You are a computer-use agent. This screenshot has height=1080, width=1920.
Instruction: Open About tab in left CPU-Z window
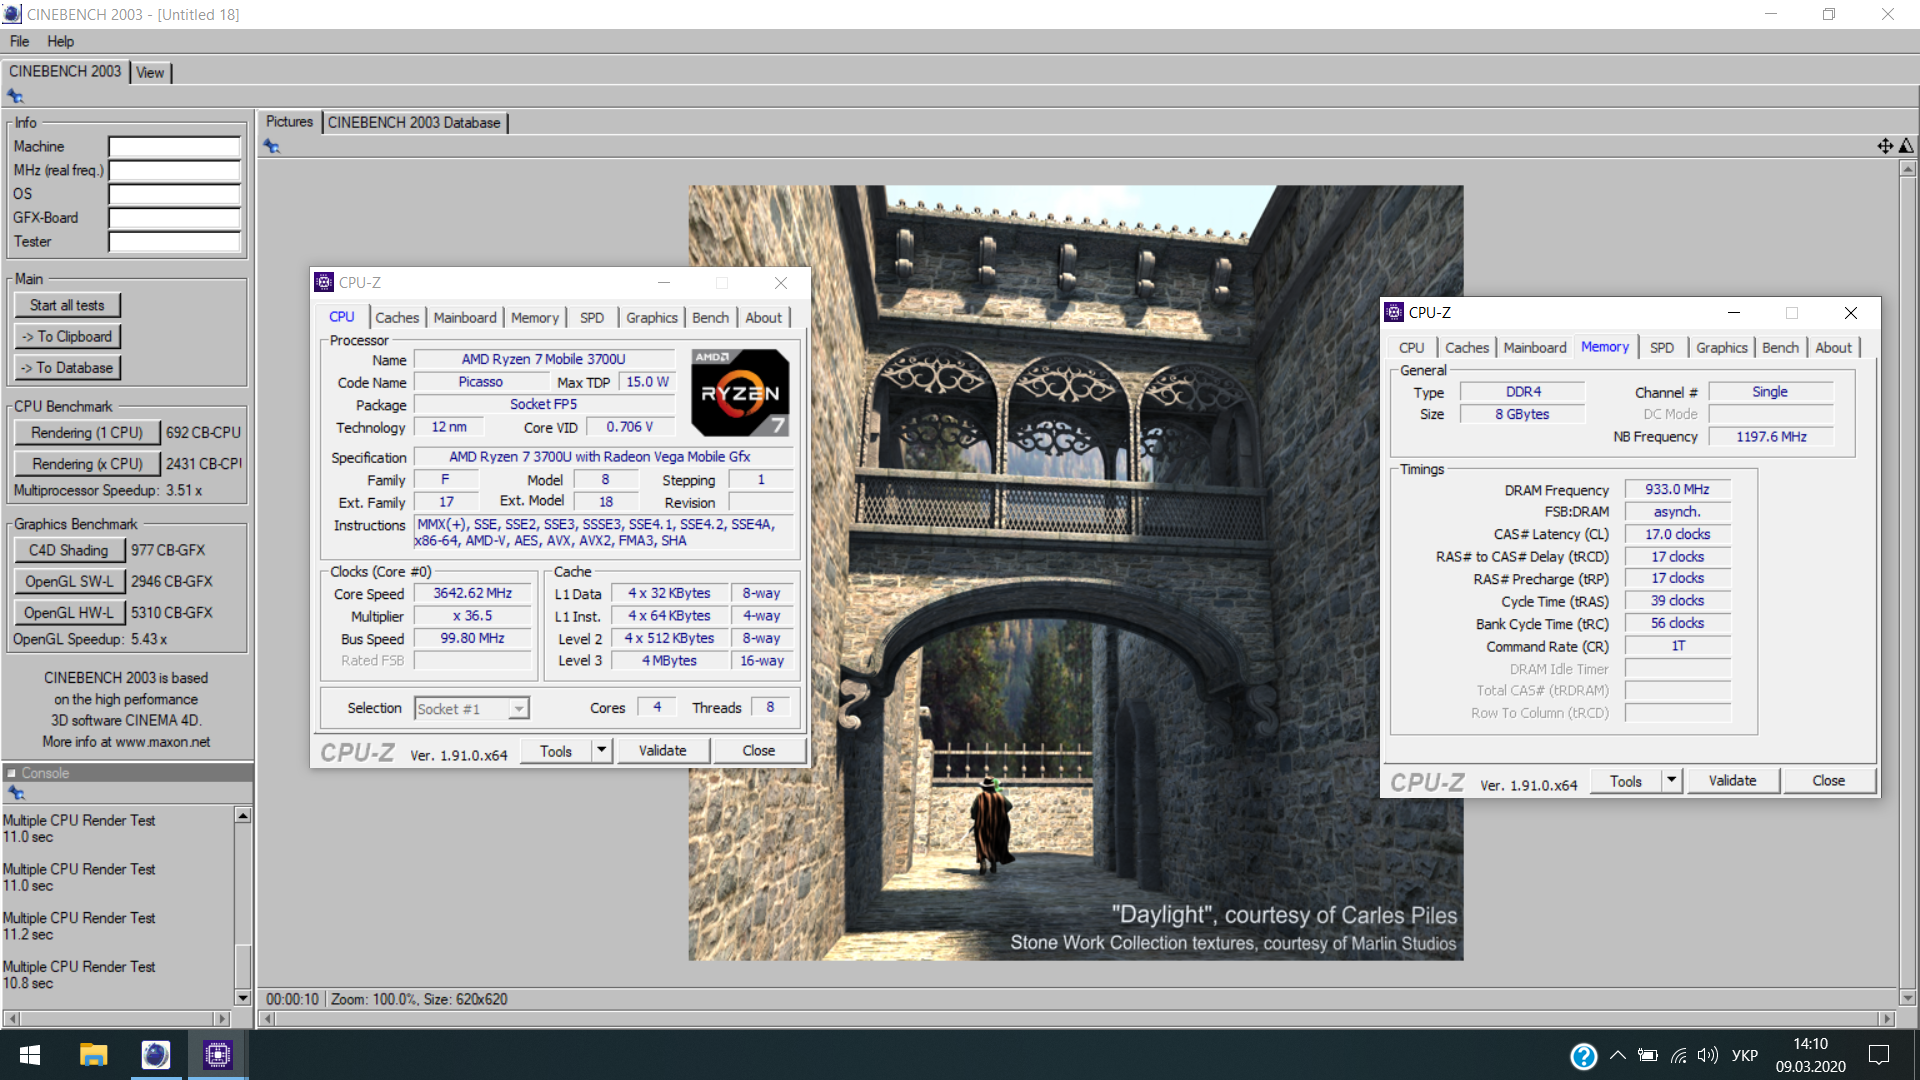click(764, 317)
